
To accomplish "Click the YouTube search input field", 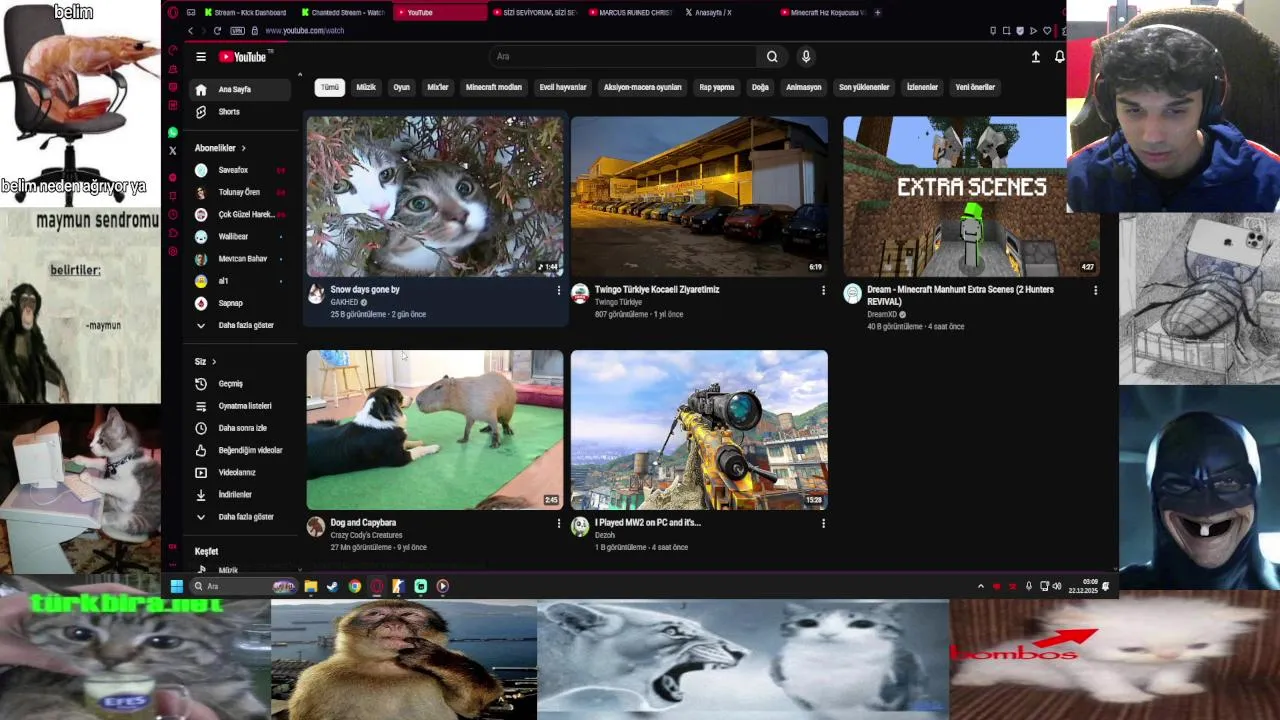I will [x=623, y=57].
